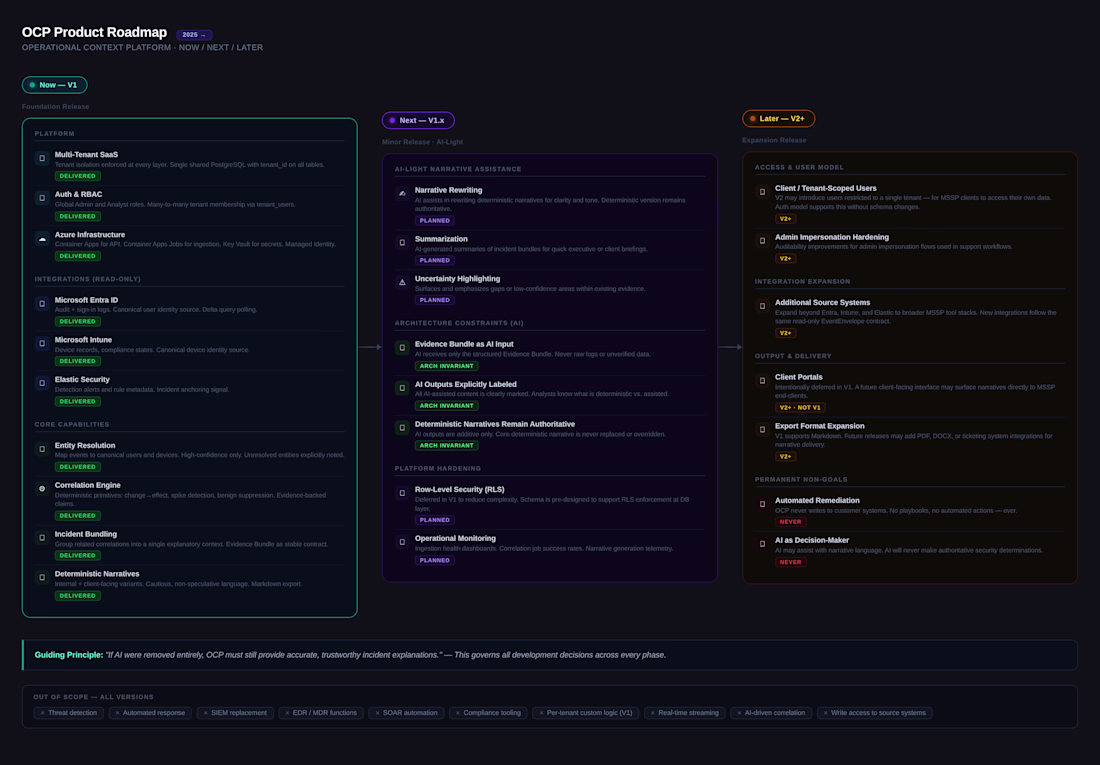This screenshot has width=1100, height=765.
Task: Click the OCP Product Roadmap title
Action: point(94,32)
